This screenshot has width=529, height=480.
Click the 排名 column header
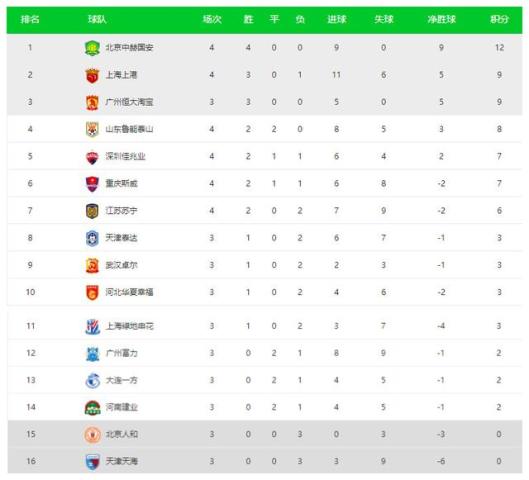click(30, 19)
